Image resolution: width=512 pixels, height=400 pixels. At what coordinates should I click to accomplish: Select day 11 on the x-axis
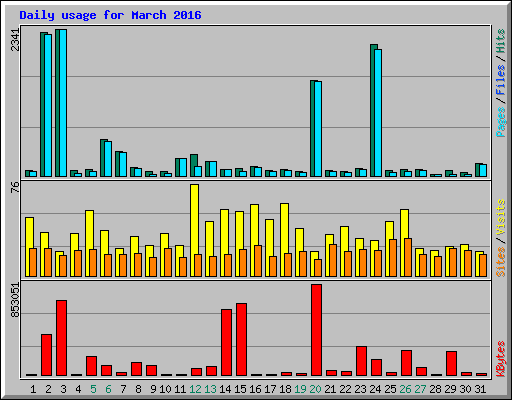pos(180,389)
